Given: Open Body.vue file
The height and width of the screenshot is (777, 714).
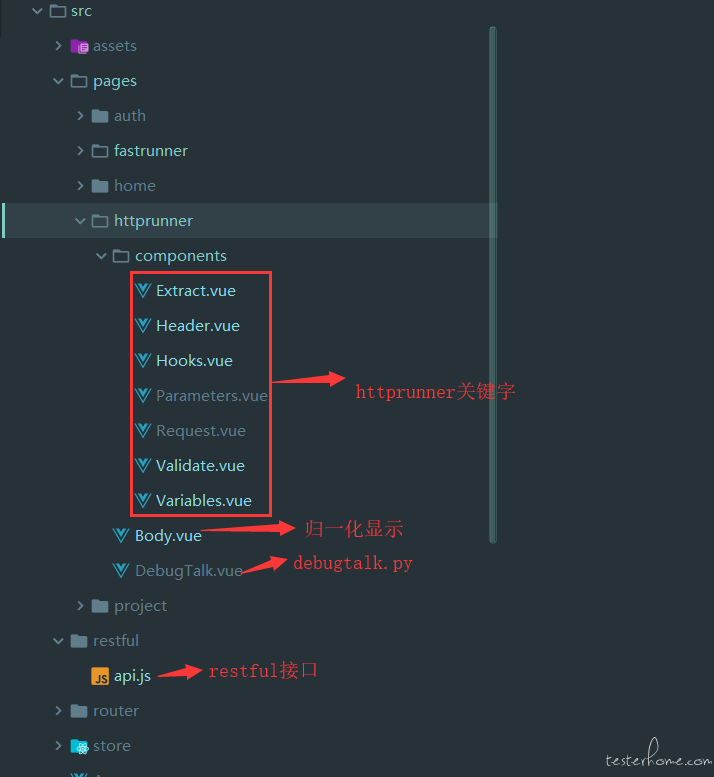Looking at the screenshot, I should pos(168,536).
